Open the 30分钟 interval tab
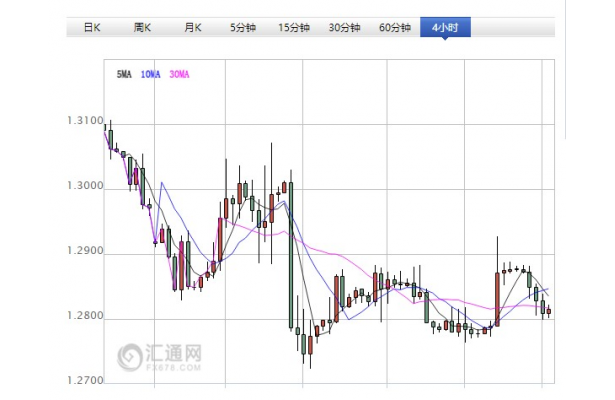Image resolution: width=615 pixels, height=400 pixels. coord(344,27)
